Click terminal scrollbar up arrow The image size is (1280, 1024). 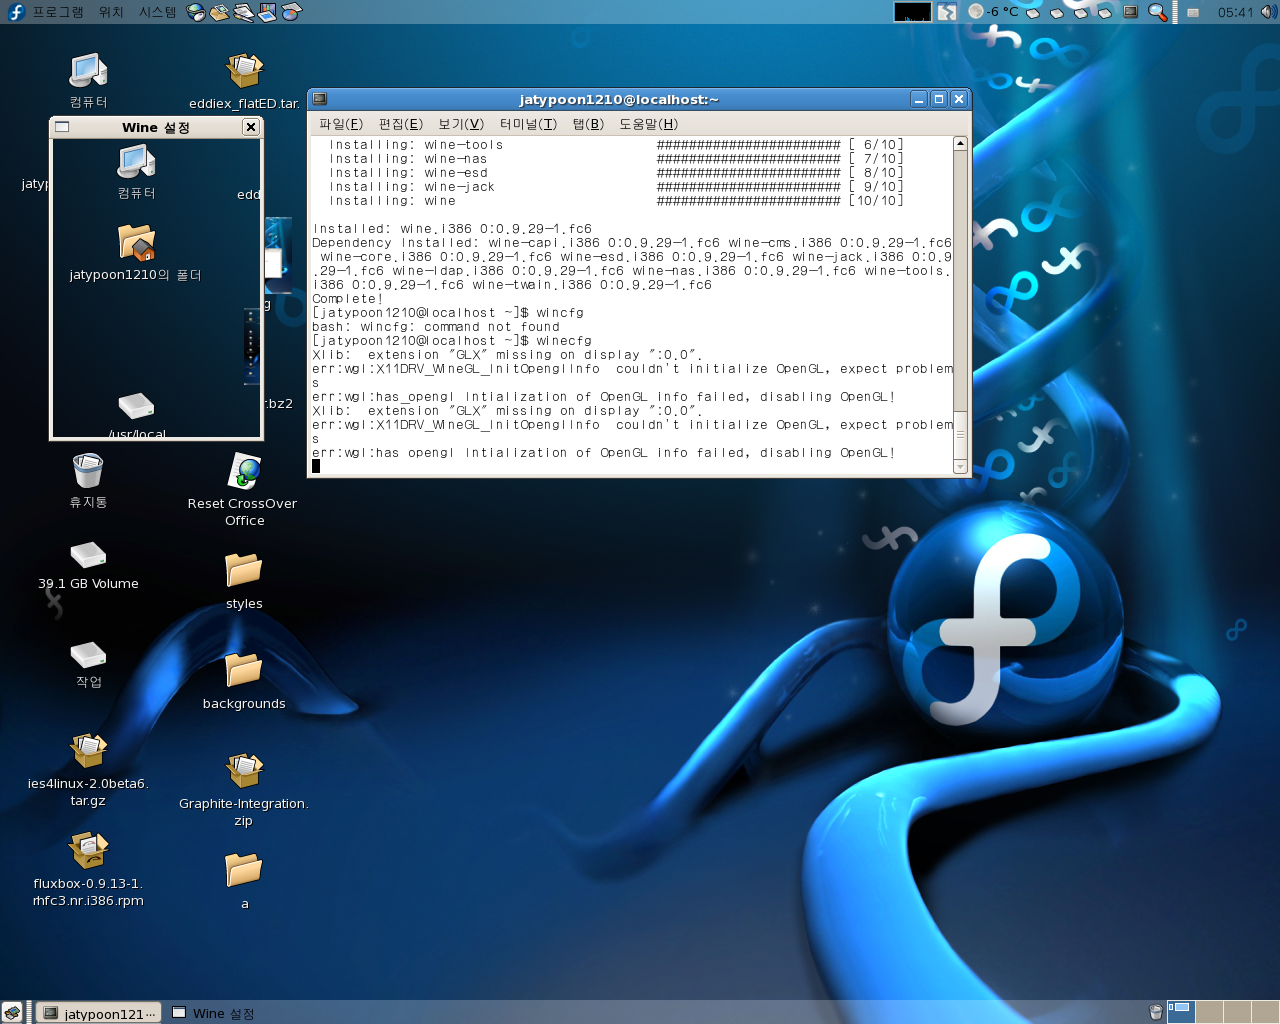pos(960,144)
